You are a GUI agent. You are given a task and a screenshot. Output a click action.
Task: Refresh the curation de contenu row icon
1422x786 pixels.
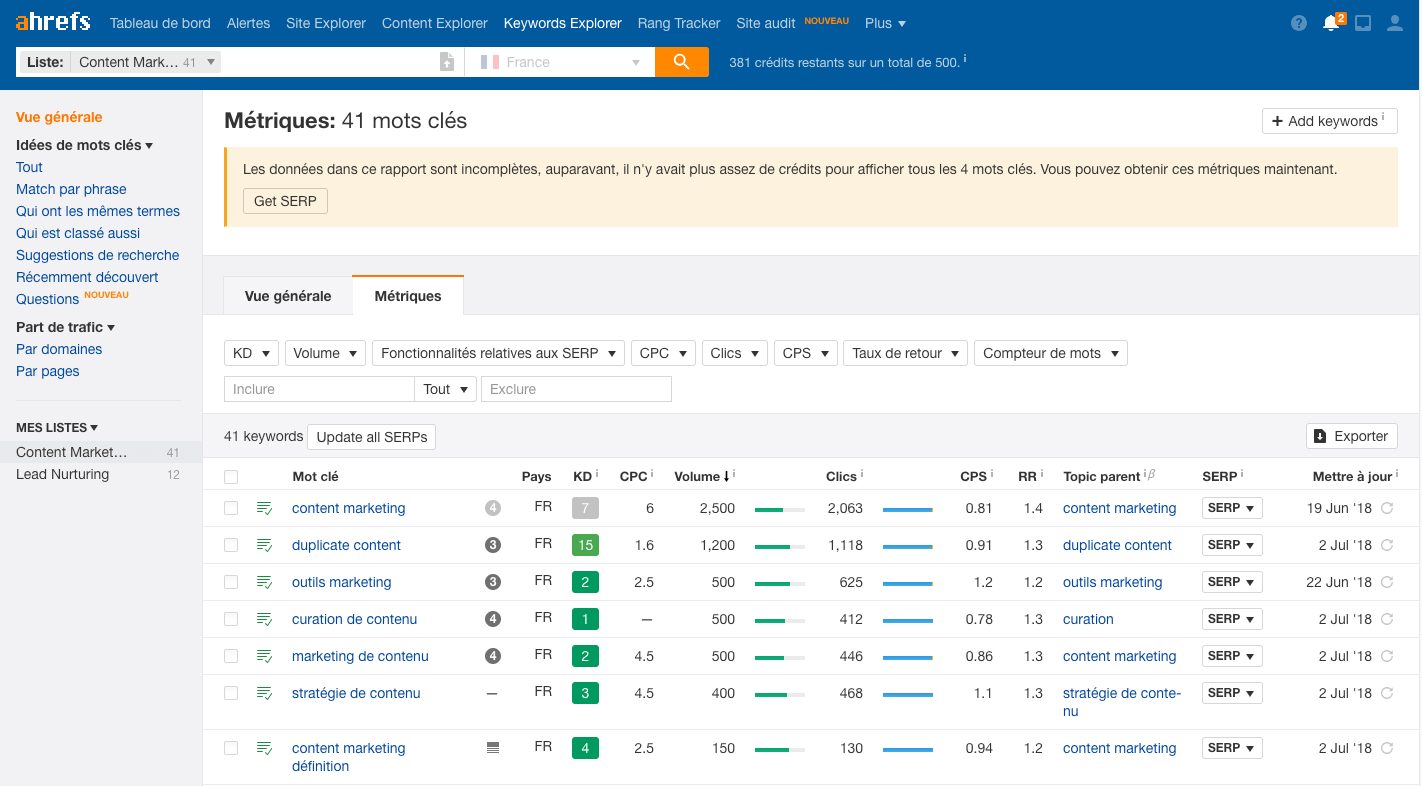1387,619
